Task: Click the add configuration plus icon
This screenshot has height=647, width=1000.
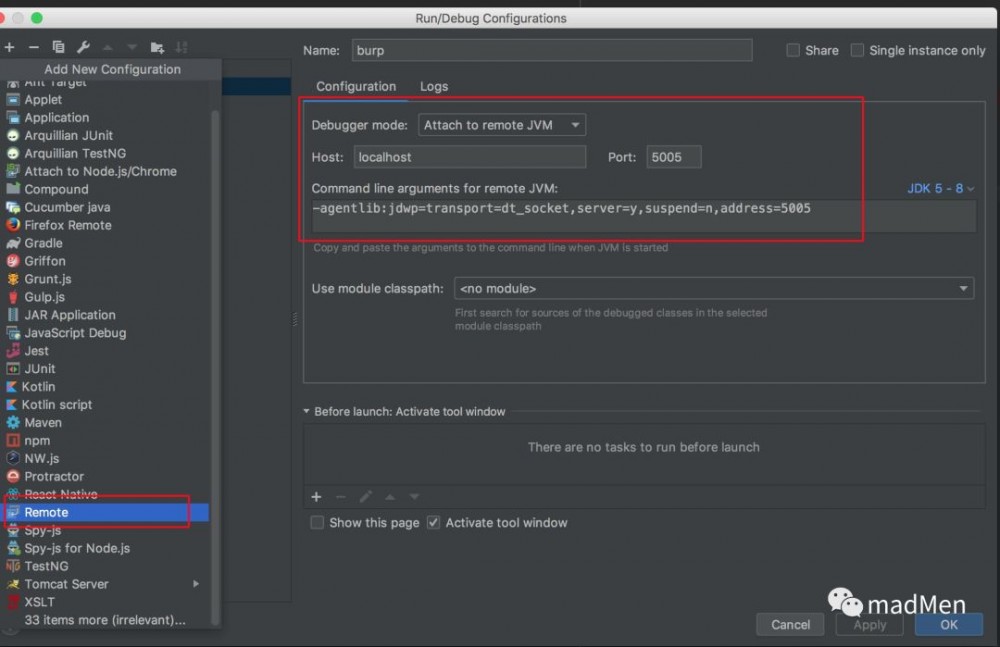Action: coord(10,47)
